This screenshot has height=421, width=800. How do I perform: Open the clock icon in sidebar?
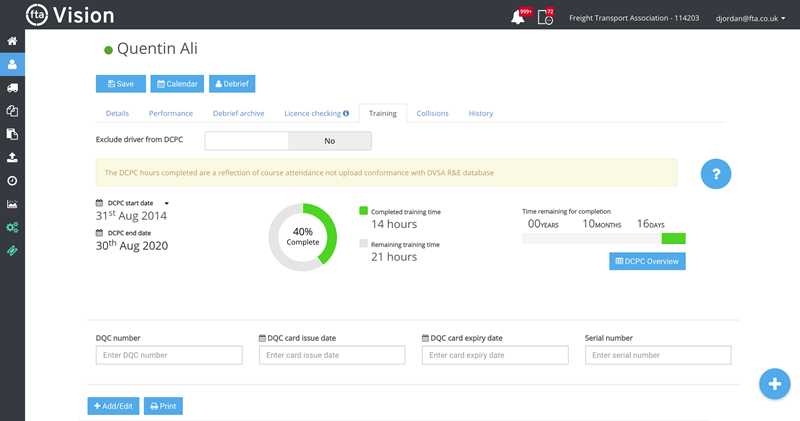tap(12, 181)
